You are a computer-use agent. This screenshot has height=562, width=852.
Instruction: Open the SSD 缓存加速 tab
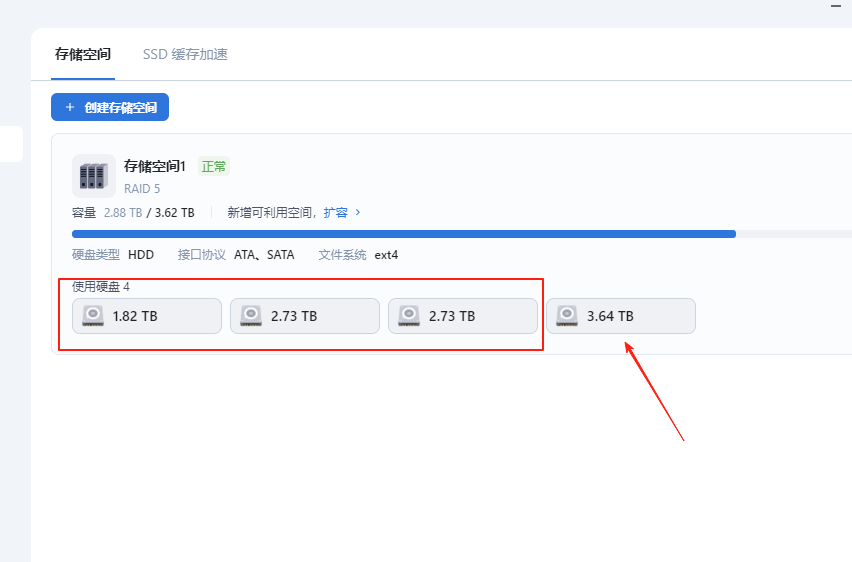(185, 54)
